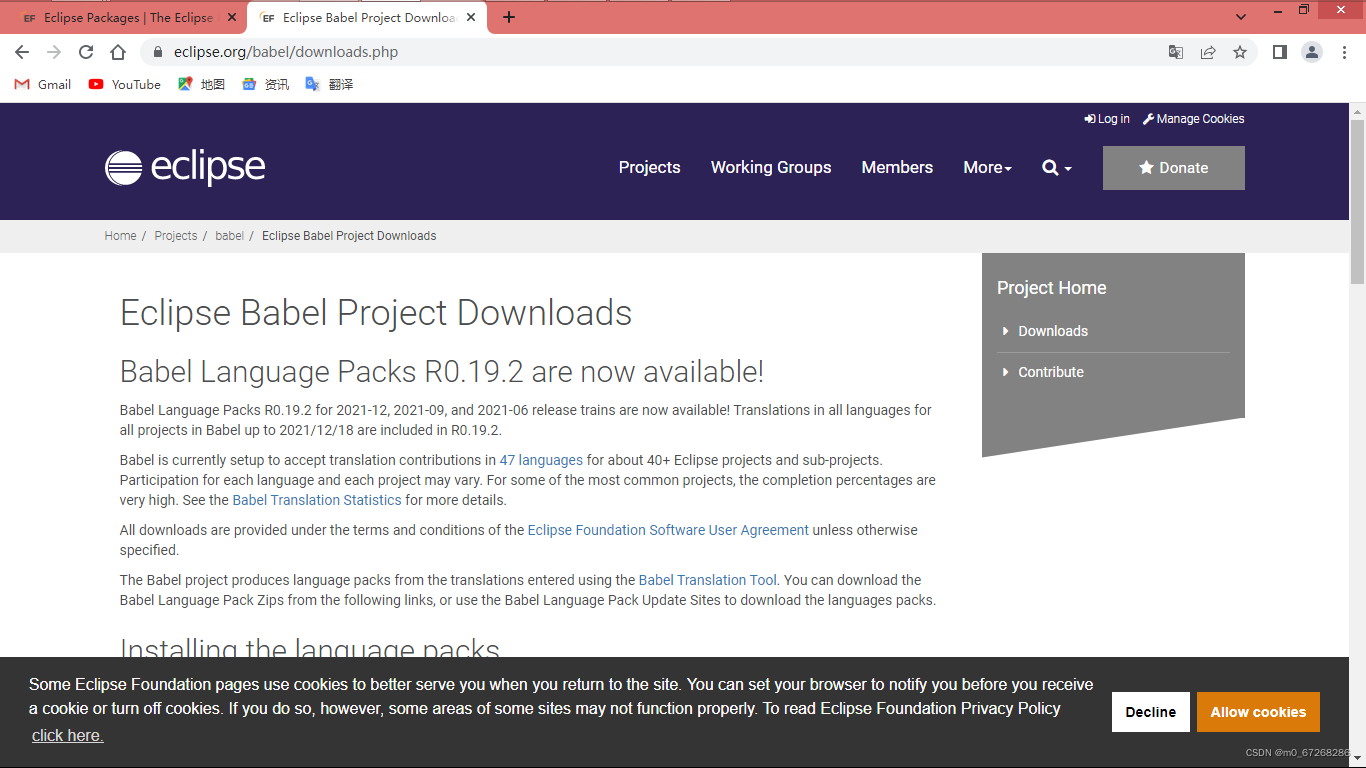Expand the More menu

click(988, 168)
